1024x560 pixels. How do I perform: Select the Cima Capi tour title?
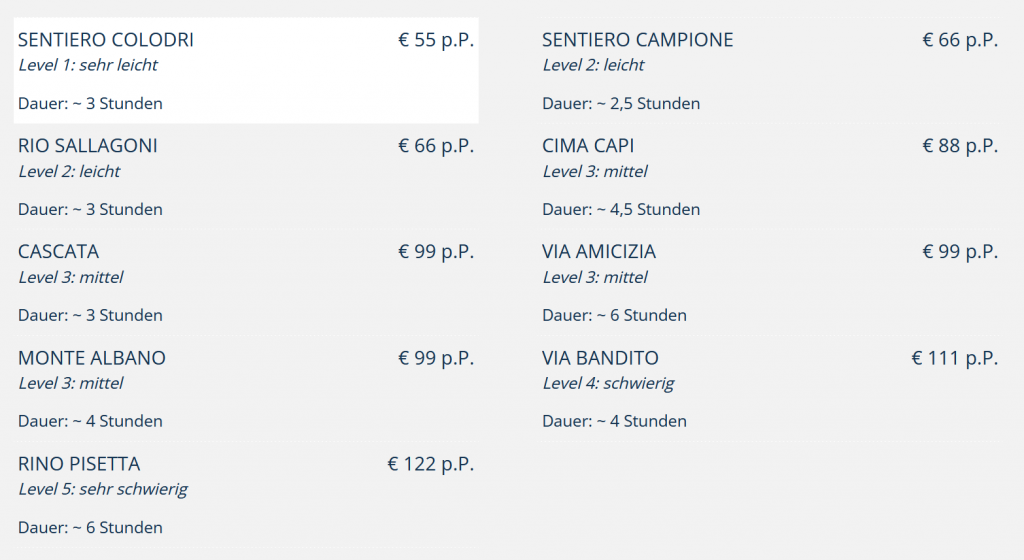point(588,146)
